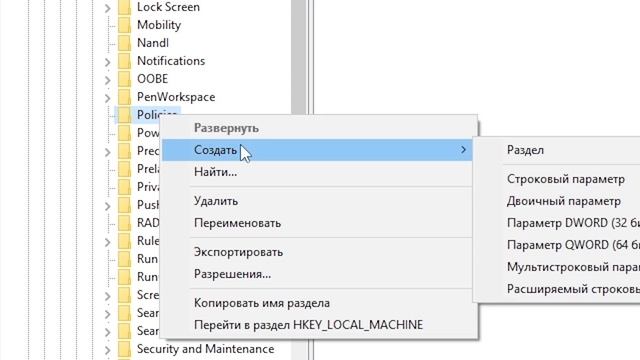Select the Notifications tree item
Viewport: 640px width, 360px height.
click(x=171, y=61)
